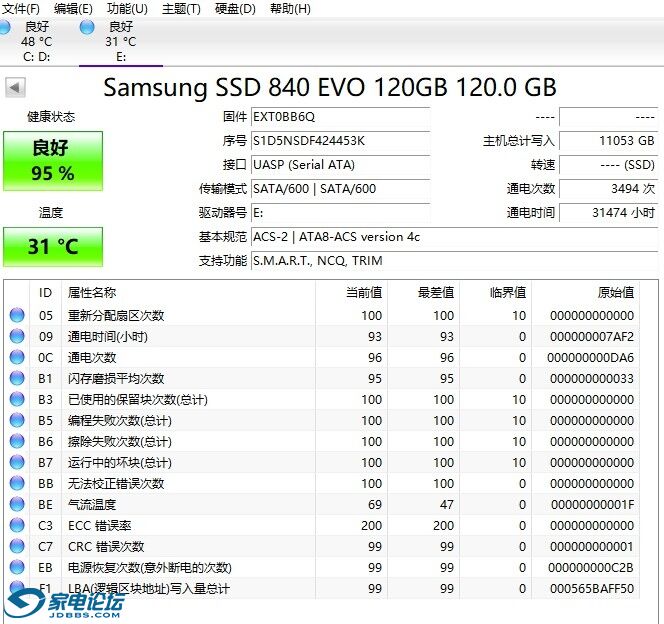
Task: Open the 编辑(E) menu
Action: coord(73,8)
